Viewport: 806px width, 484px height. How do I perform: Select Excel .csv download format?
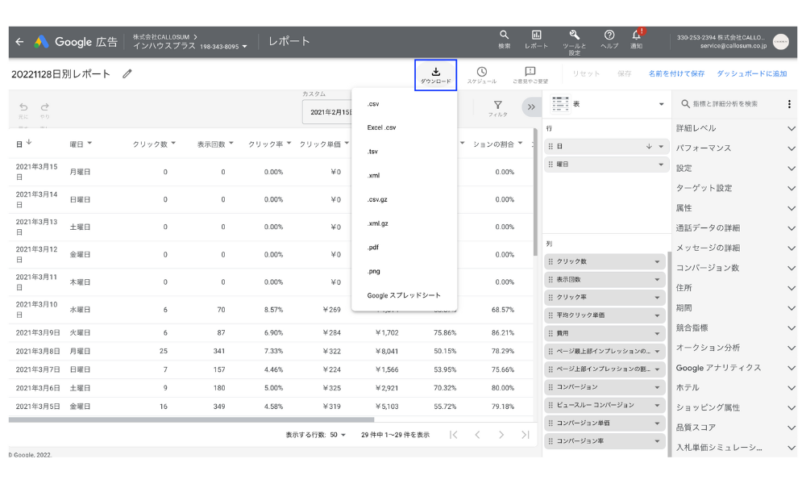pyautogui.click(x=382, y=128)
